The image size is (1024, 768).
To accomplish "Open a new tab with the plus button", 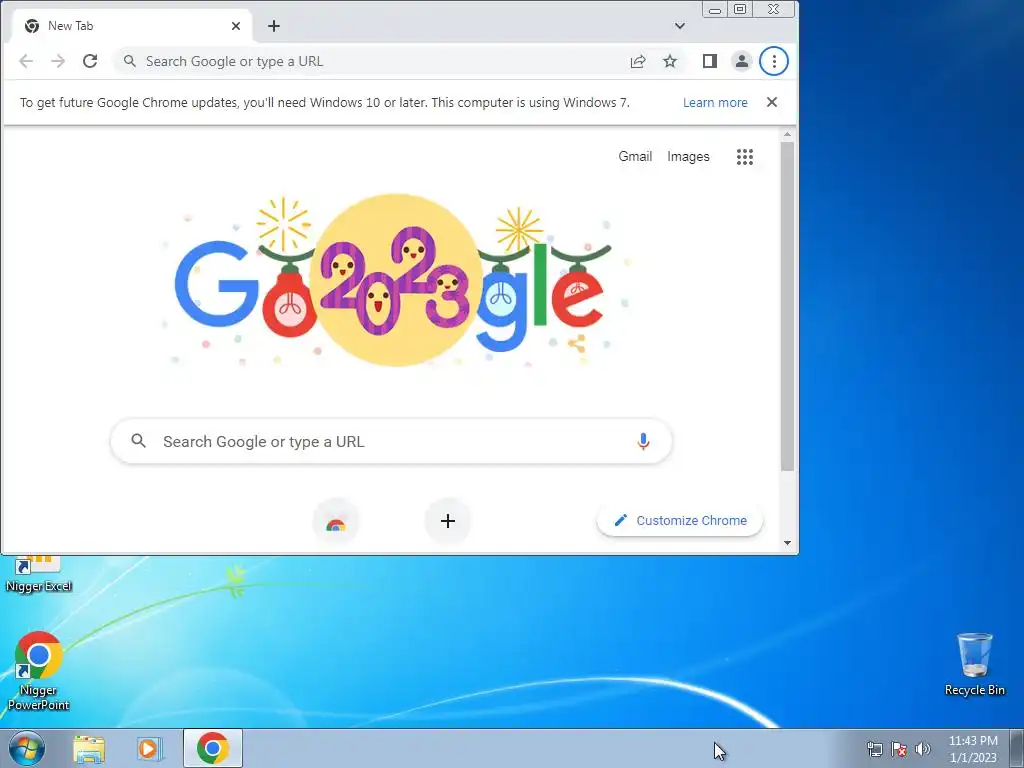I will coord(274,26).
